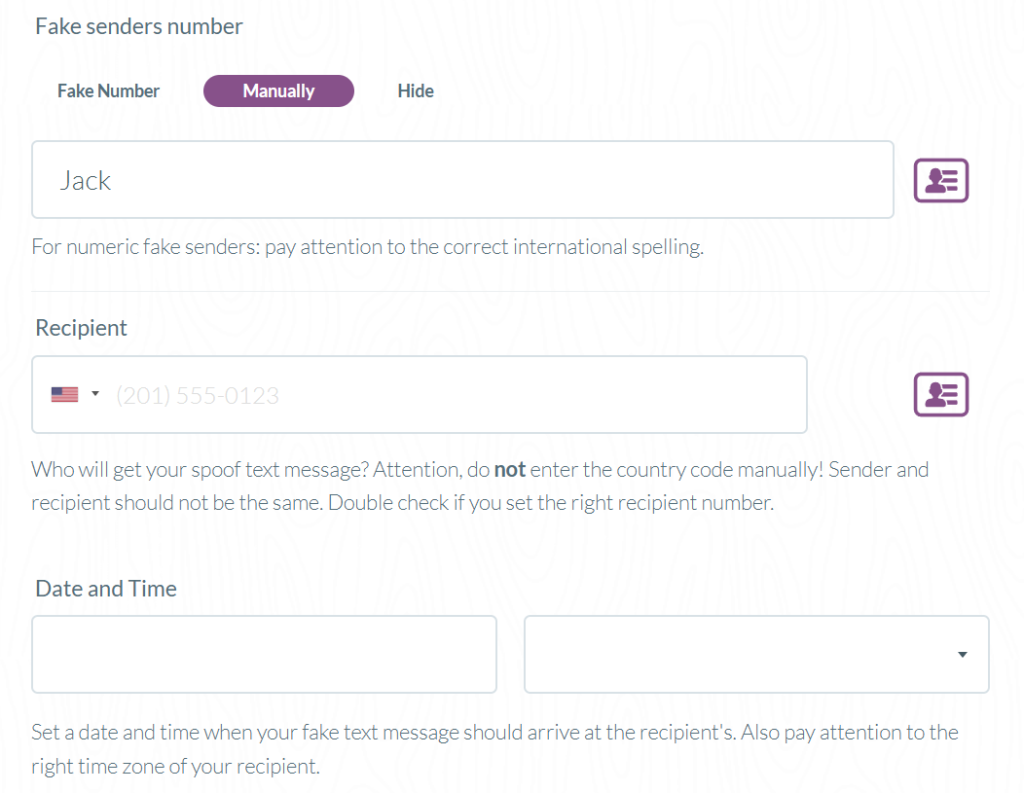
Task: Click the US flag icon in the Recipient field
Action: click(65, 395)
